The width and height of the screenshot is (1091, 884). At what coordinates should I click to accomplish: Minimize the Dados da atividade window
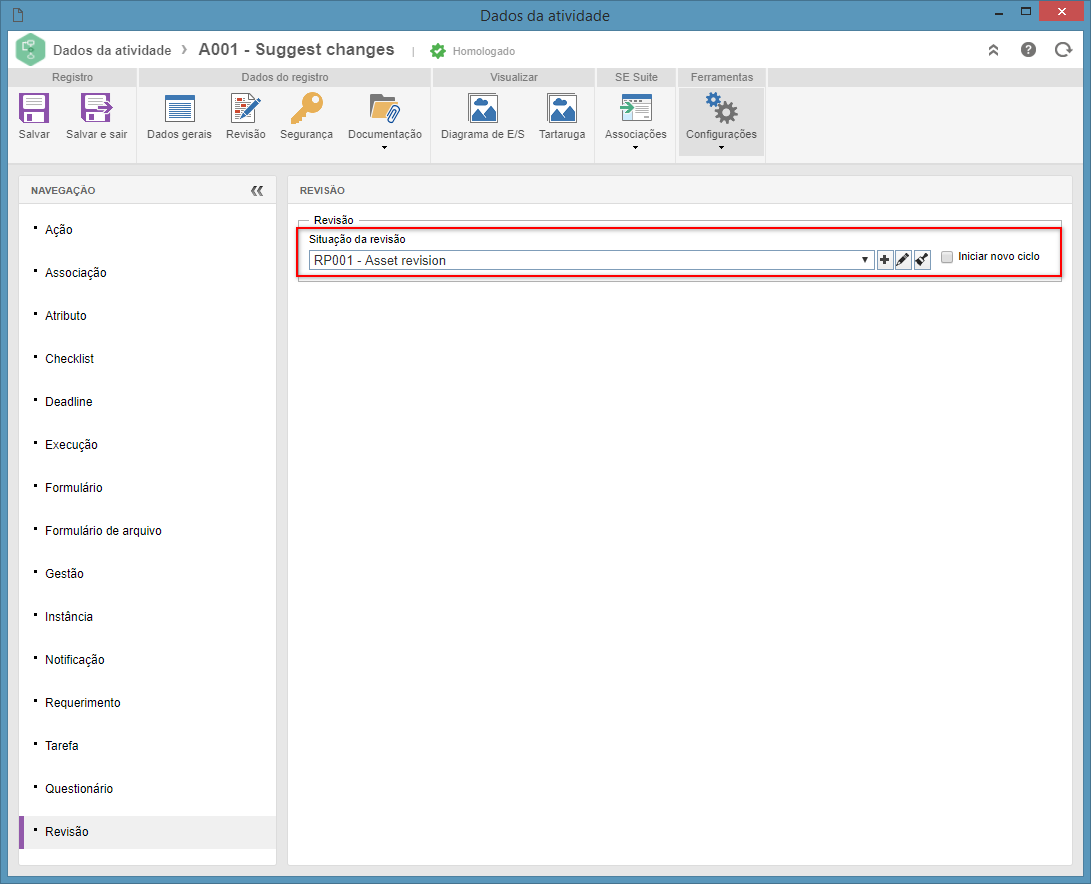[x=999, y=13]
